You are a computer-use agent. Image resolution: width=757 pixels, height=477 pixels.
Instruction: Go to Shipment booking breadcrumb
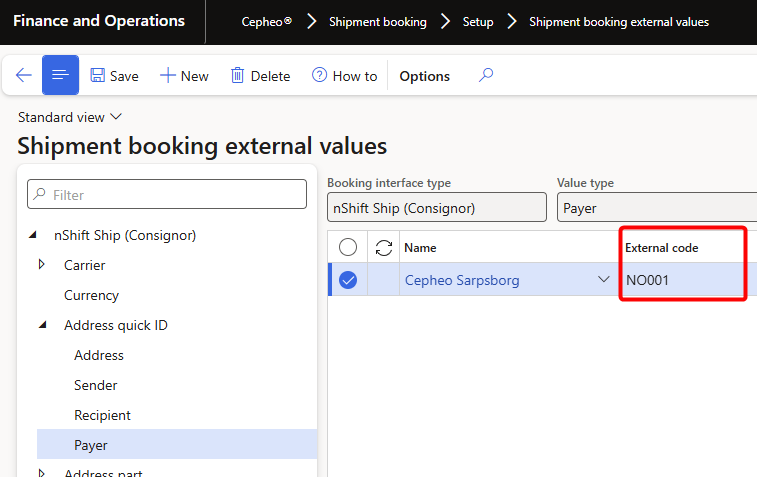point(377,22)
